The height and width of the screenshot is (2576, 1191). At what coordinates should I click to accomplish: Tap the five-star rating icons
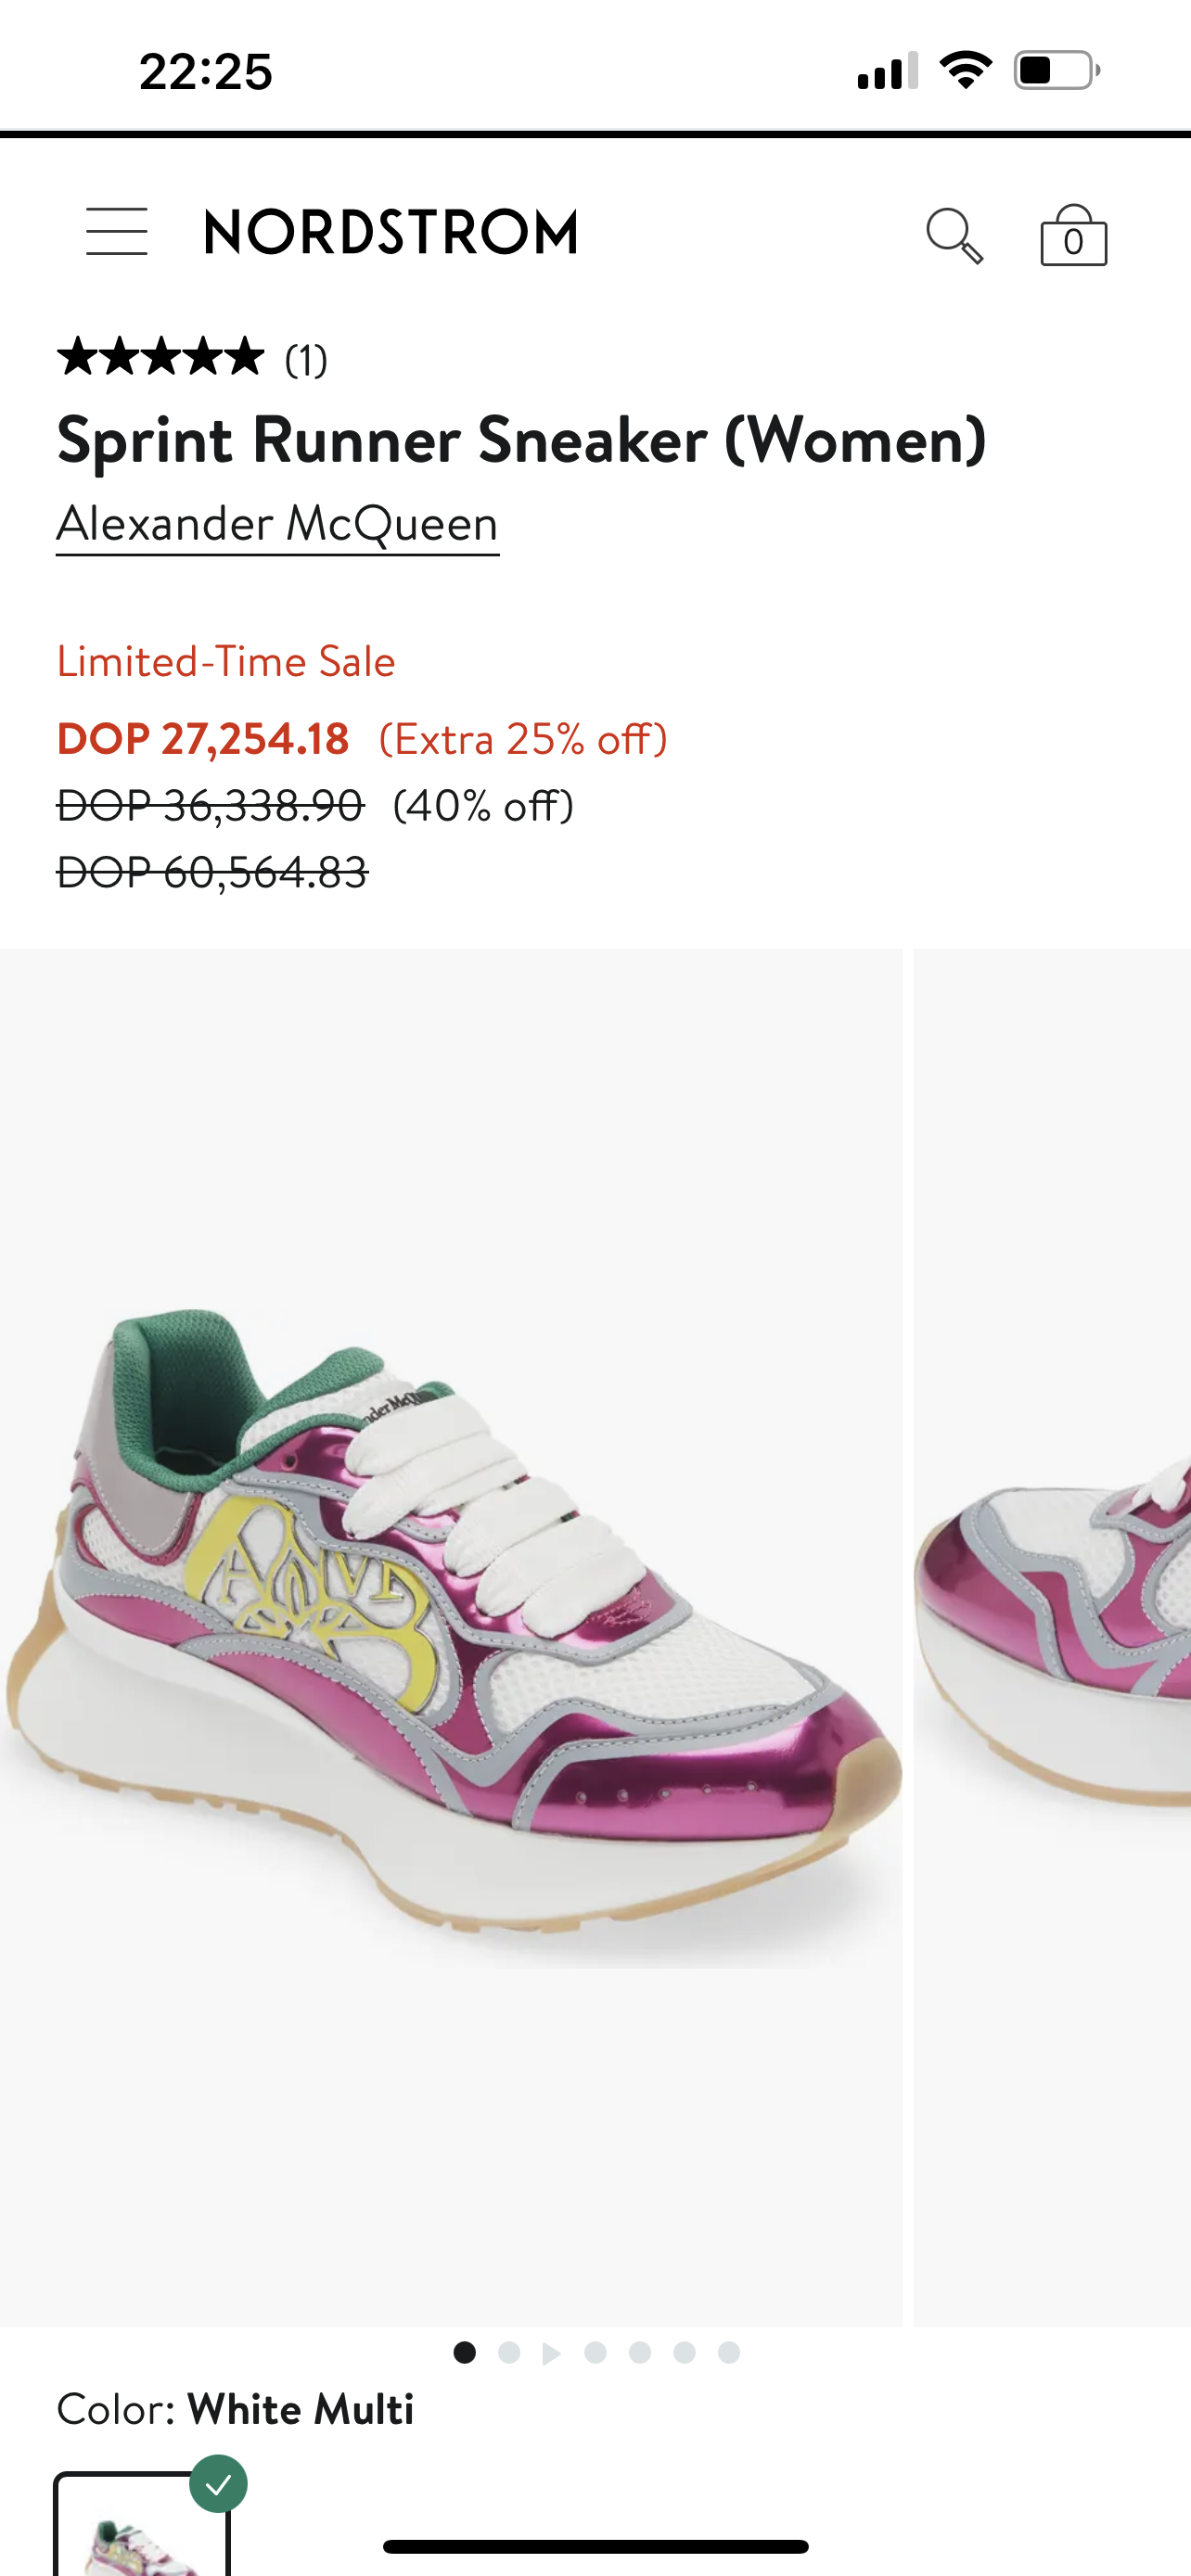[x=161, y=357]
